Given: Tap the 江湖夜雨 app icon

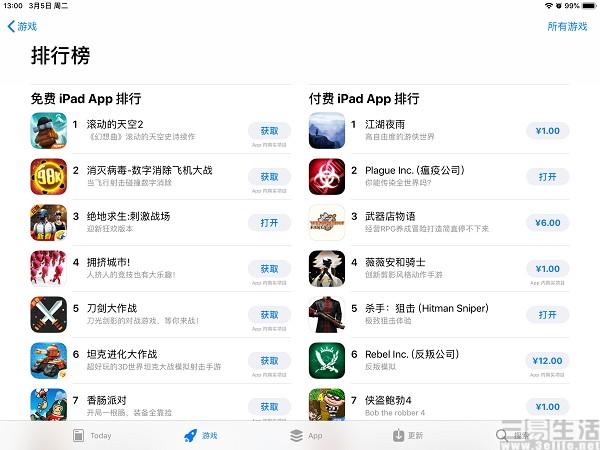Looking at the screenshot, I should [x=327, y=130].
